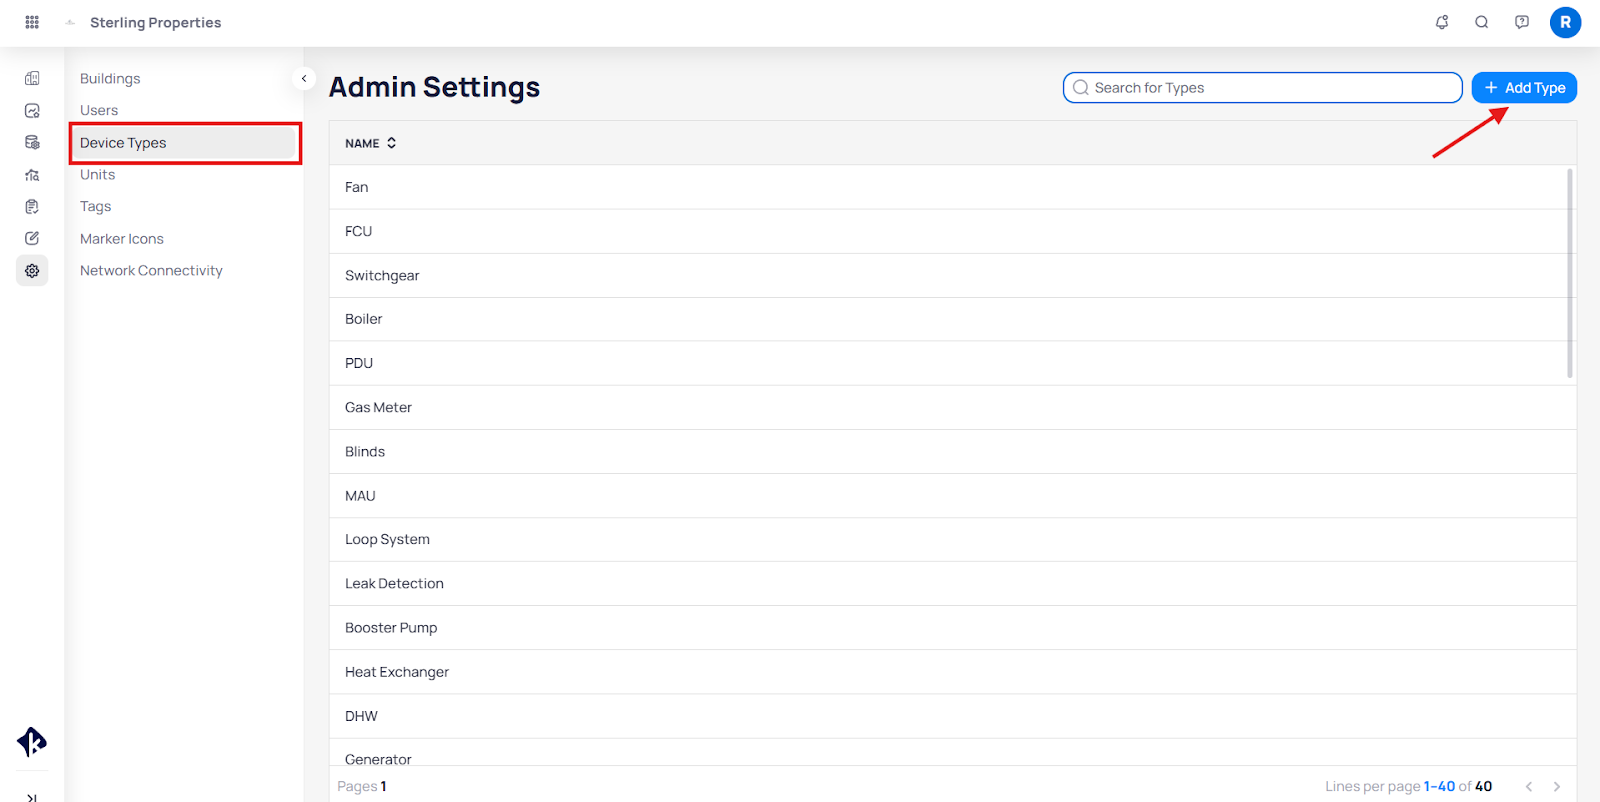Open the notifications bell
The width and height of the screenshot is (1600, 802).
coord(1442,22)
